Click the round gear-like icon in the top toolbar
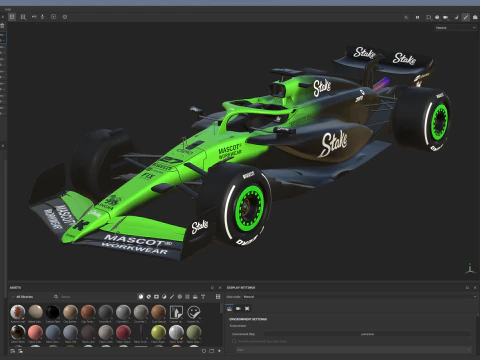The height and width of the screenshot is (360, 480). pos(65,17)
